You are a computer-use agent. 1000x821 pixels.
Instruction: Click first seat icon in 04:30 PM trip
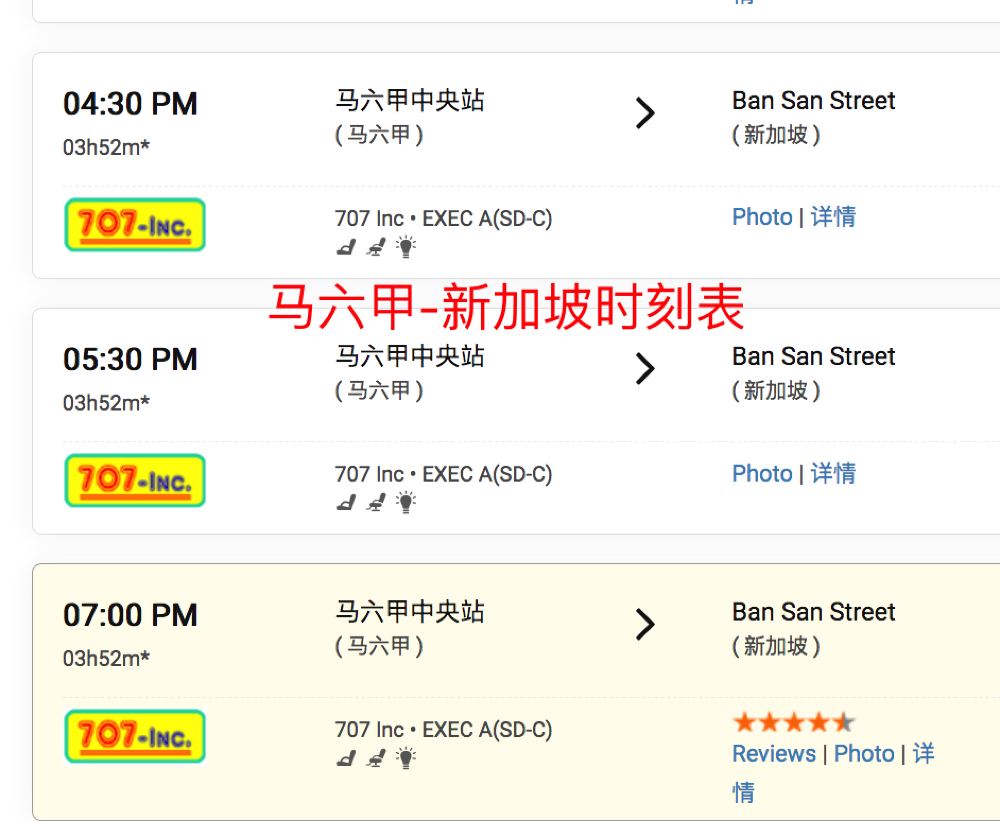coord(345,247)
